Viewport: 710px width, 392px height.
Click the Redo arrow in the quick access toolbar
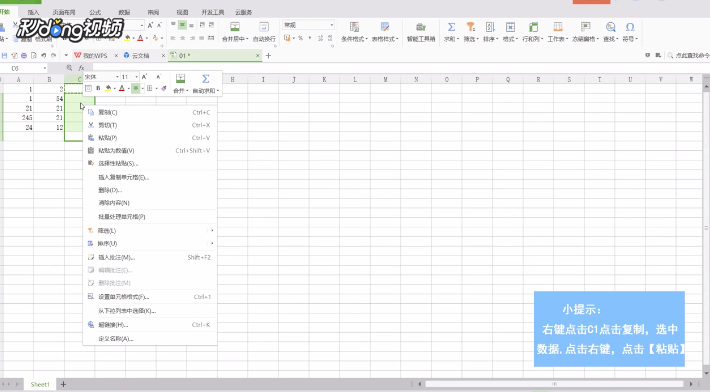coord(53,55)
